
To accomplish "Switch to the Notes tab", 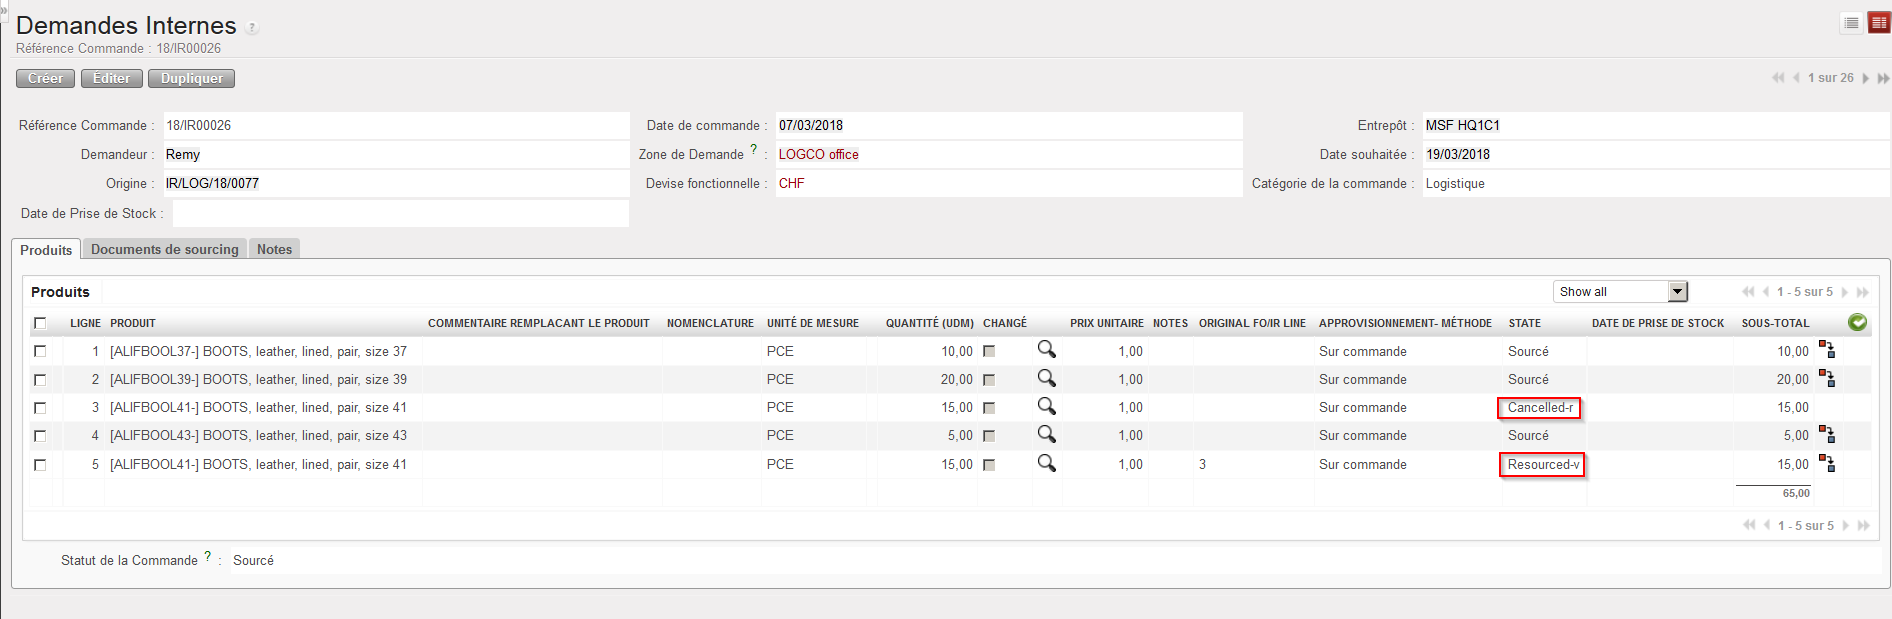I will 274,250.
